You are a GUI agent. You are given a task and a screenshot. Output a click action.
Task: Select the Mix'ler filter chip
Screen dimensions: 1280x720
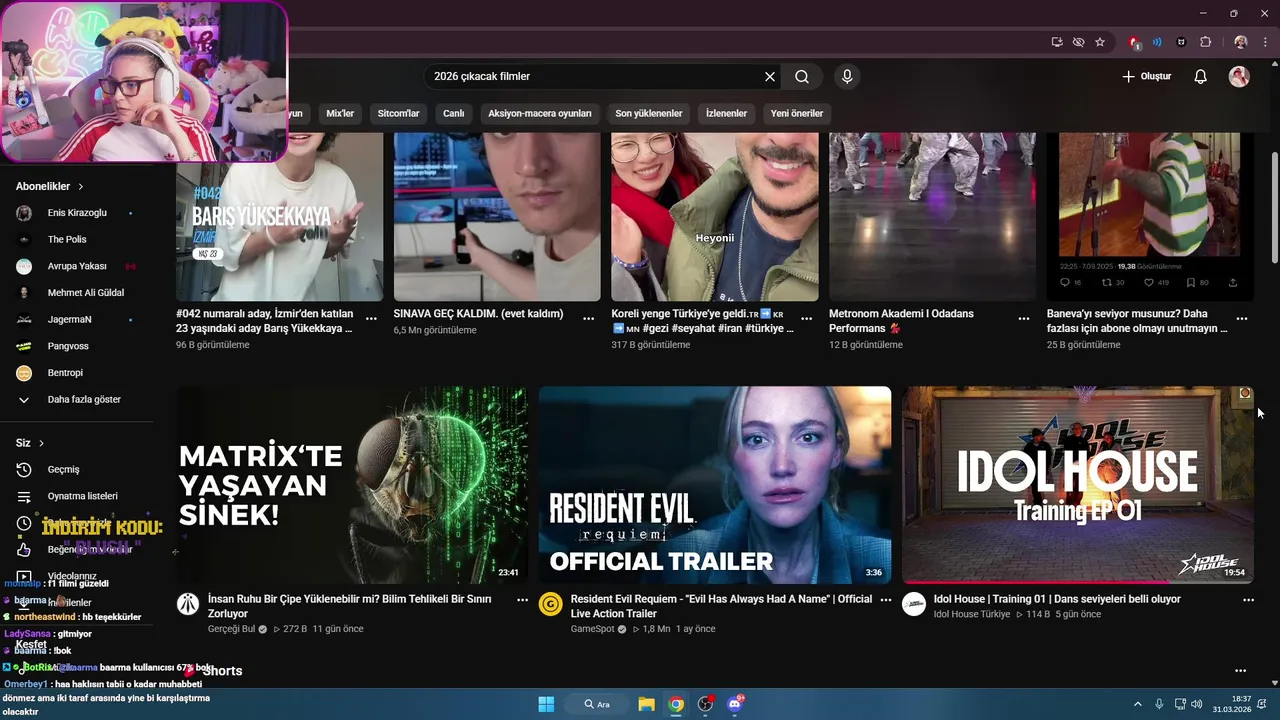[340, 113]
